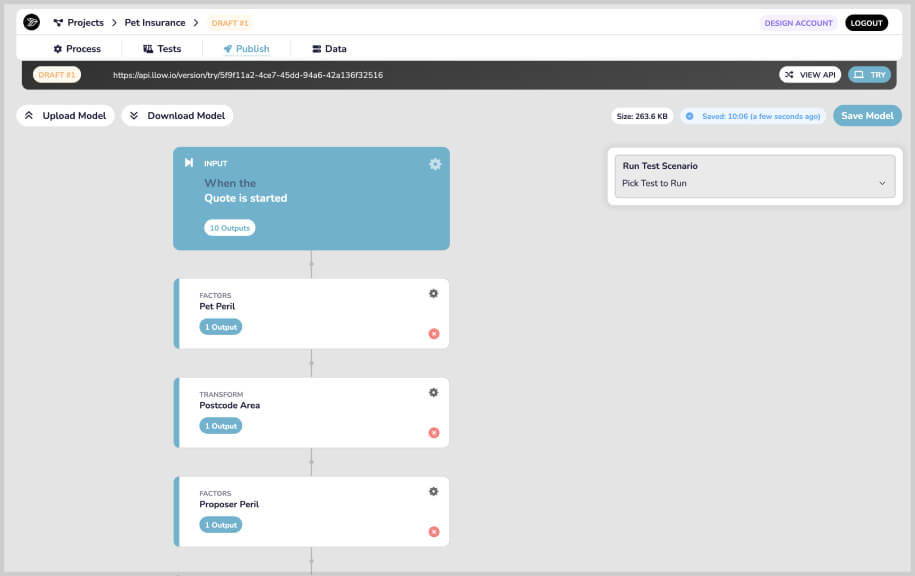Save the model with Save Model
The image size is (915, 576).
click(867, 116)
